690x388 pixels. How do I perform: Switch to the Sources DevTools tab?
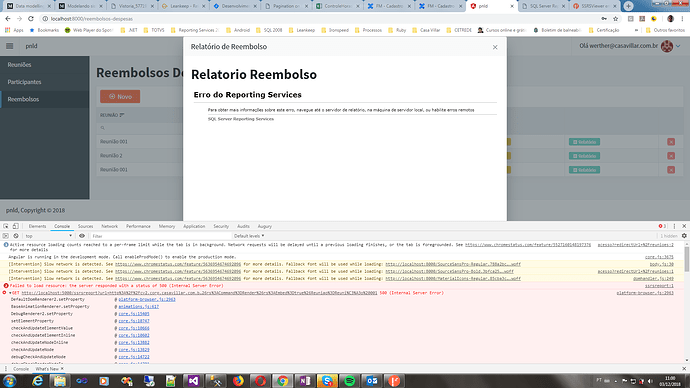(85, 226)
